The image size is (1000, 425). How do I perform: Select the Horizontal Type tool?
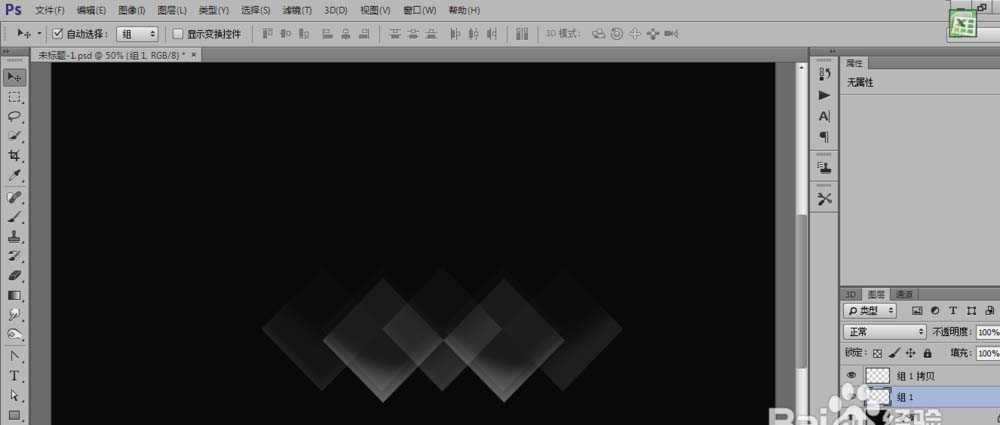(15, 376)
